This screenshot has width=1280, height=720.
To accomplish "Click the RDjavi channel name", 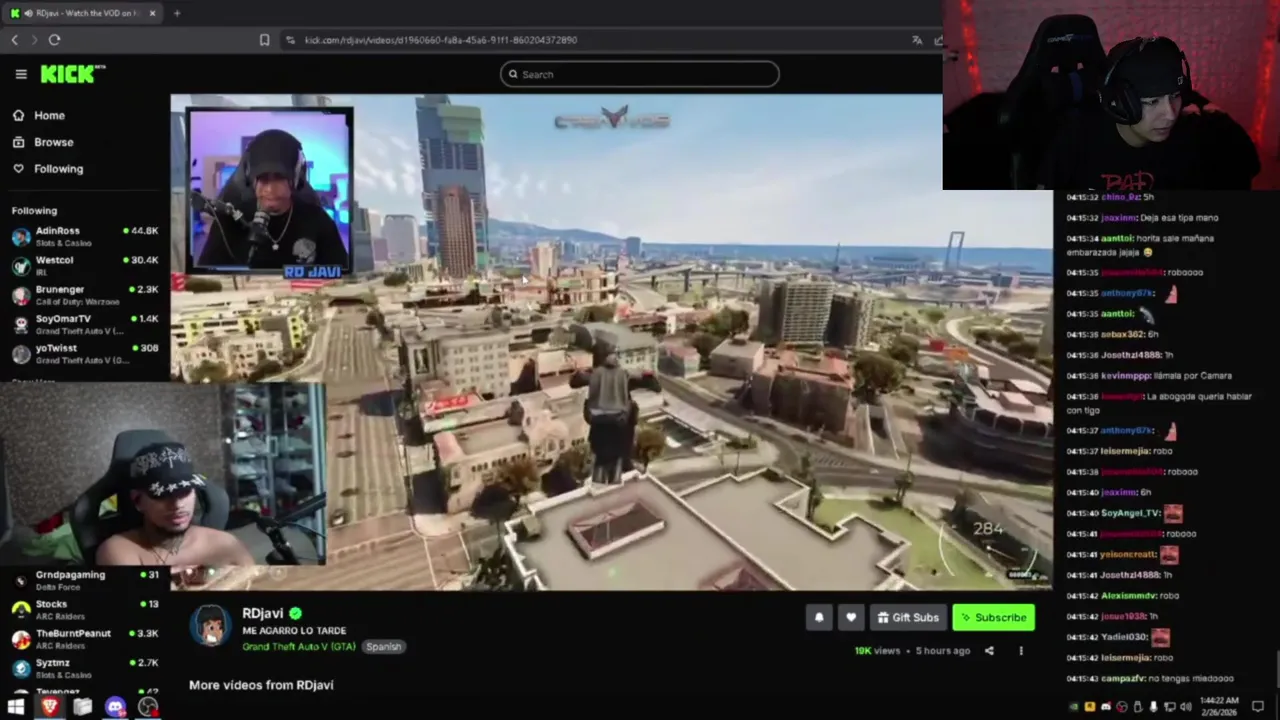I will [263, 613].
